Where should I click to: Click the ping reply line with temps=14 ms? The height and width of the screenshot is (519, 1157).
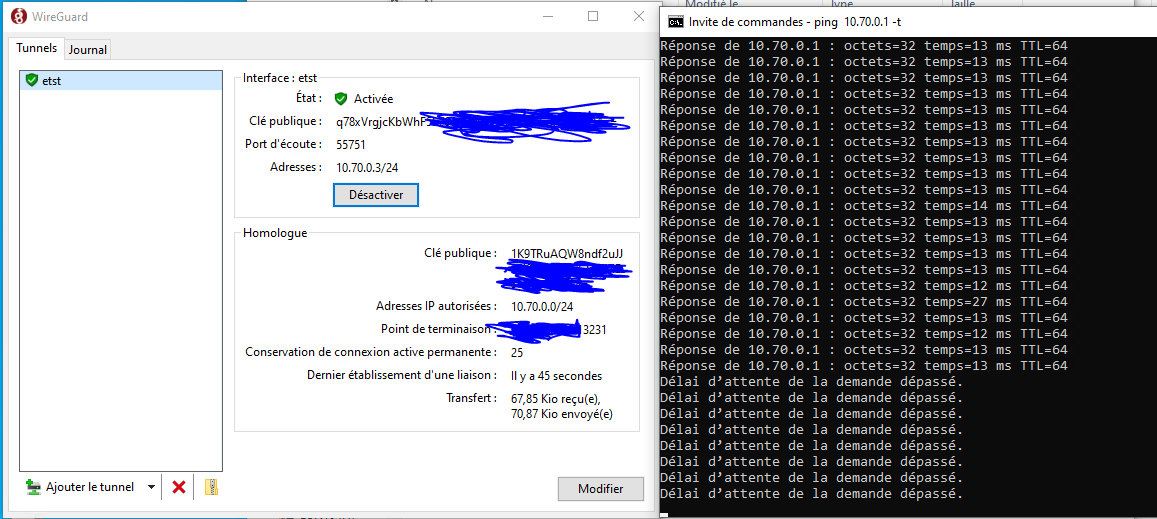pyautogui.click(x=863, y=205)
